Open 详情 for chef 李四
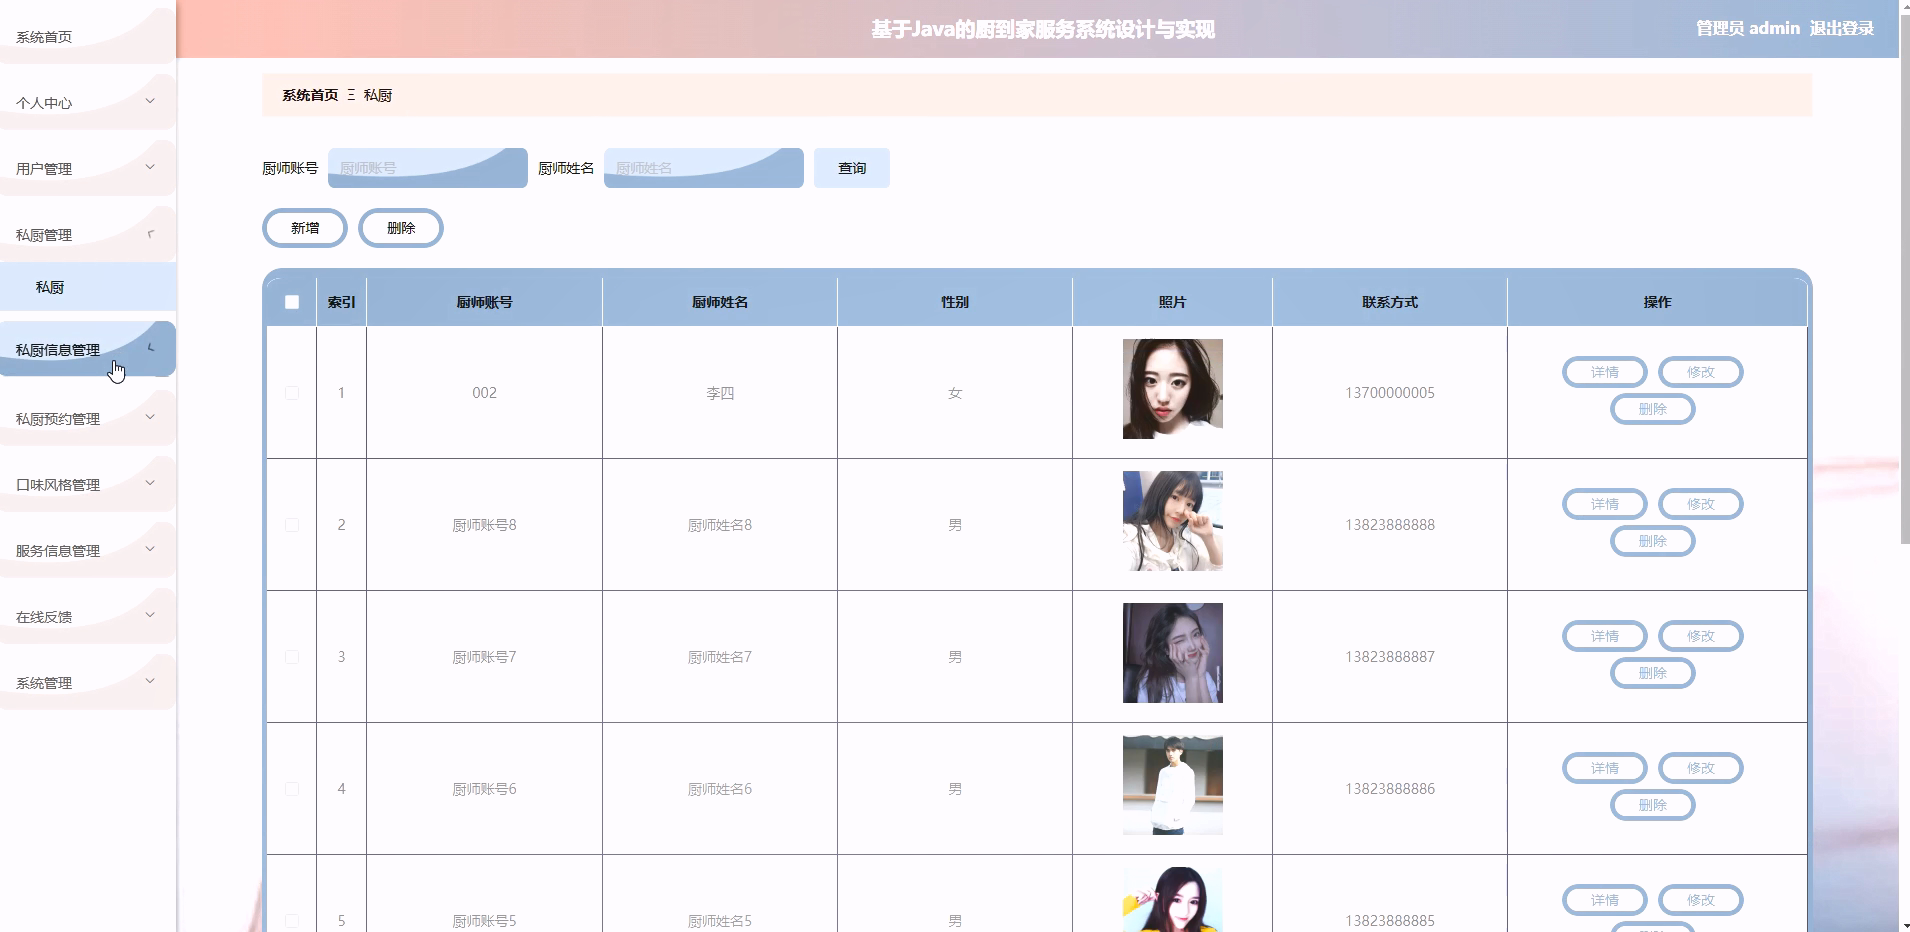Screen dimensions: 1910x932 1604,371
